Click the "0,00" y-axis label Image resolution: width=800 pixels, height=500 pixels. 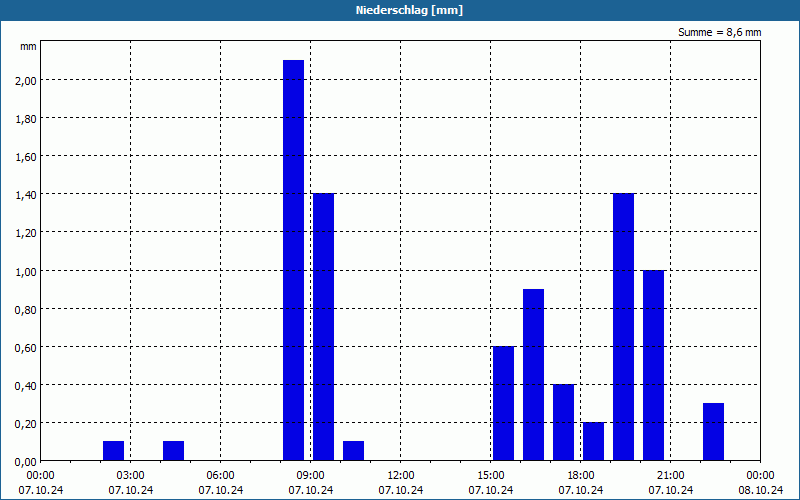tap(26, 462)
